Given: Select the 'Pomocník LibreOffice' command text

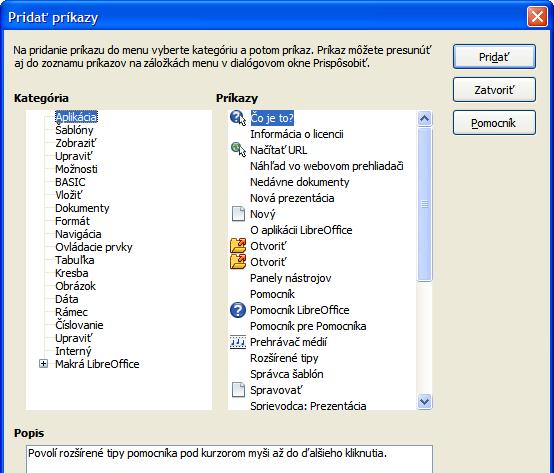Looking at the screenshot, I should point(300,310).
